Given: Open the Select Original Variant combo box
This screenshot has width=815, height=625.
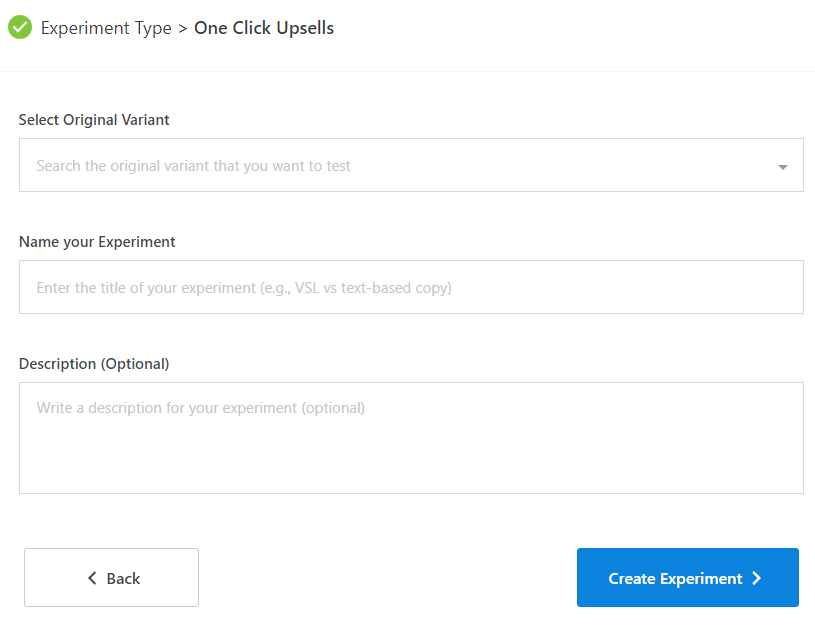Looking at the screenshot, I should 411,165.
